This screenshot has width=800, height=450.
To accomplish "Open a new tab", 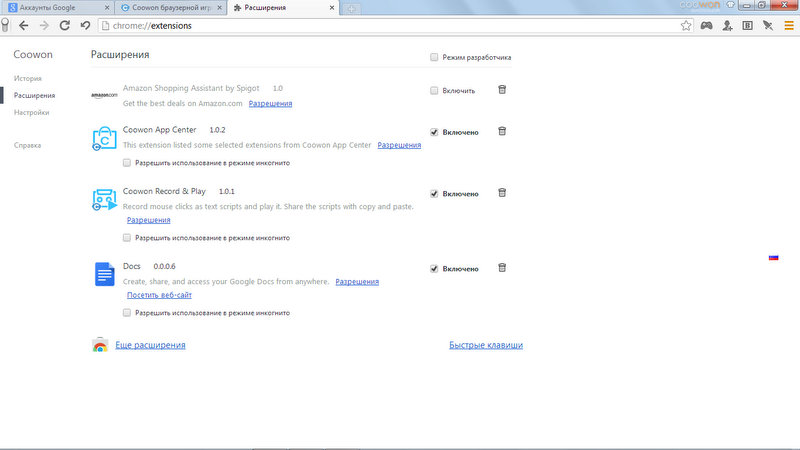I will [351, 9].
